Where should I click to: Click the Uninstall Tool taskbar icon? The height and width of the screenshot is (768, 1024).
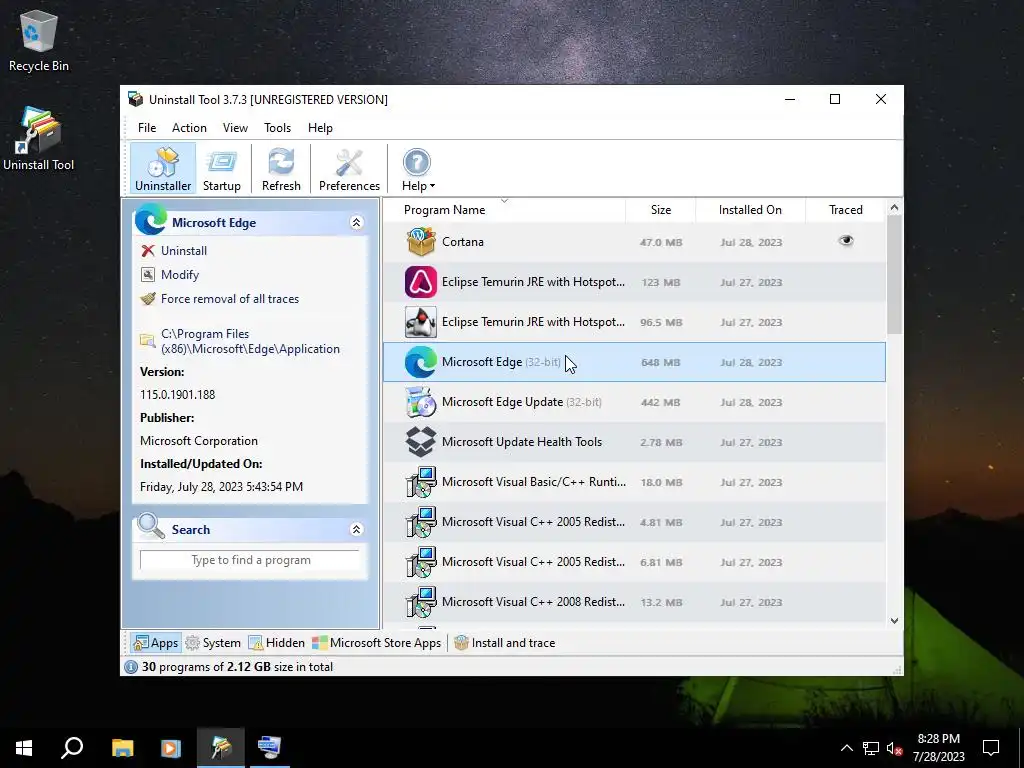[221, 748]
